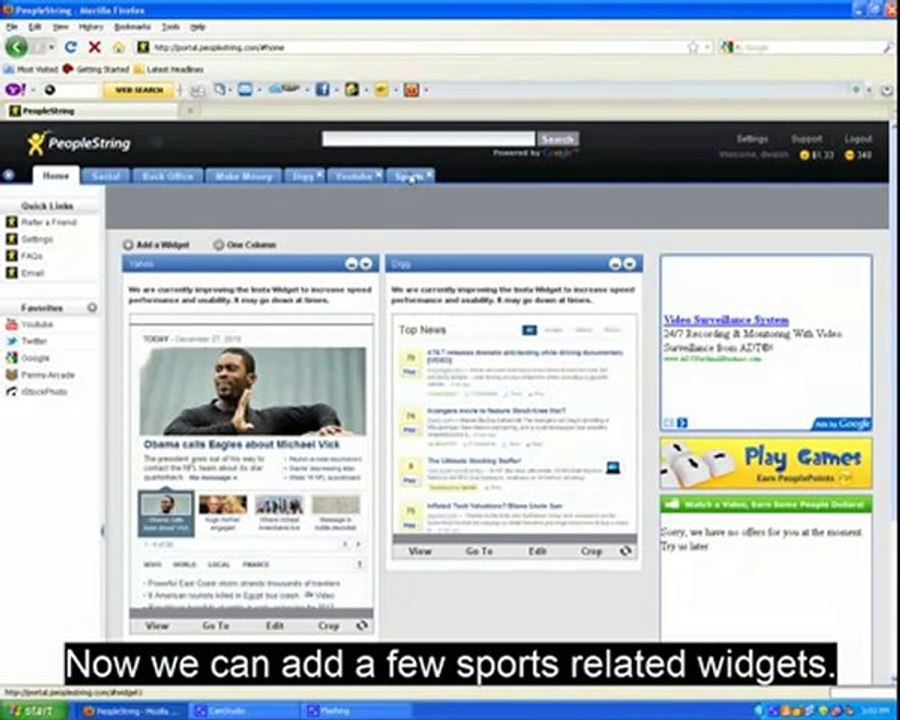Close the Digg tab with its X

319,173
